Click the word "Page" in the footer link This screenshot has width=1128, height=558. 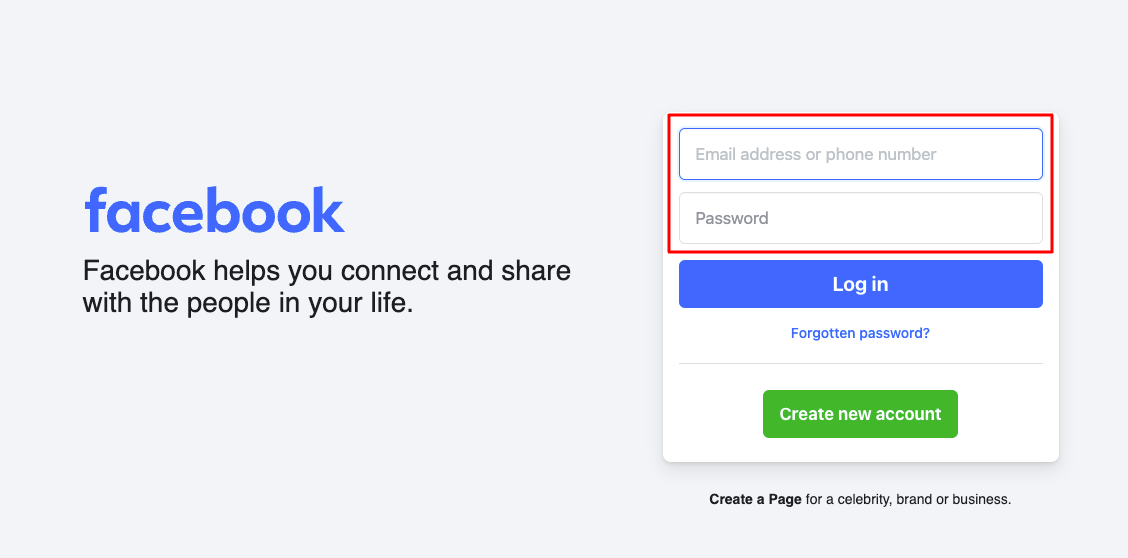784,499
